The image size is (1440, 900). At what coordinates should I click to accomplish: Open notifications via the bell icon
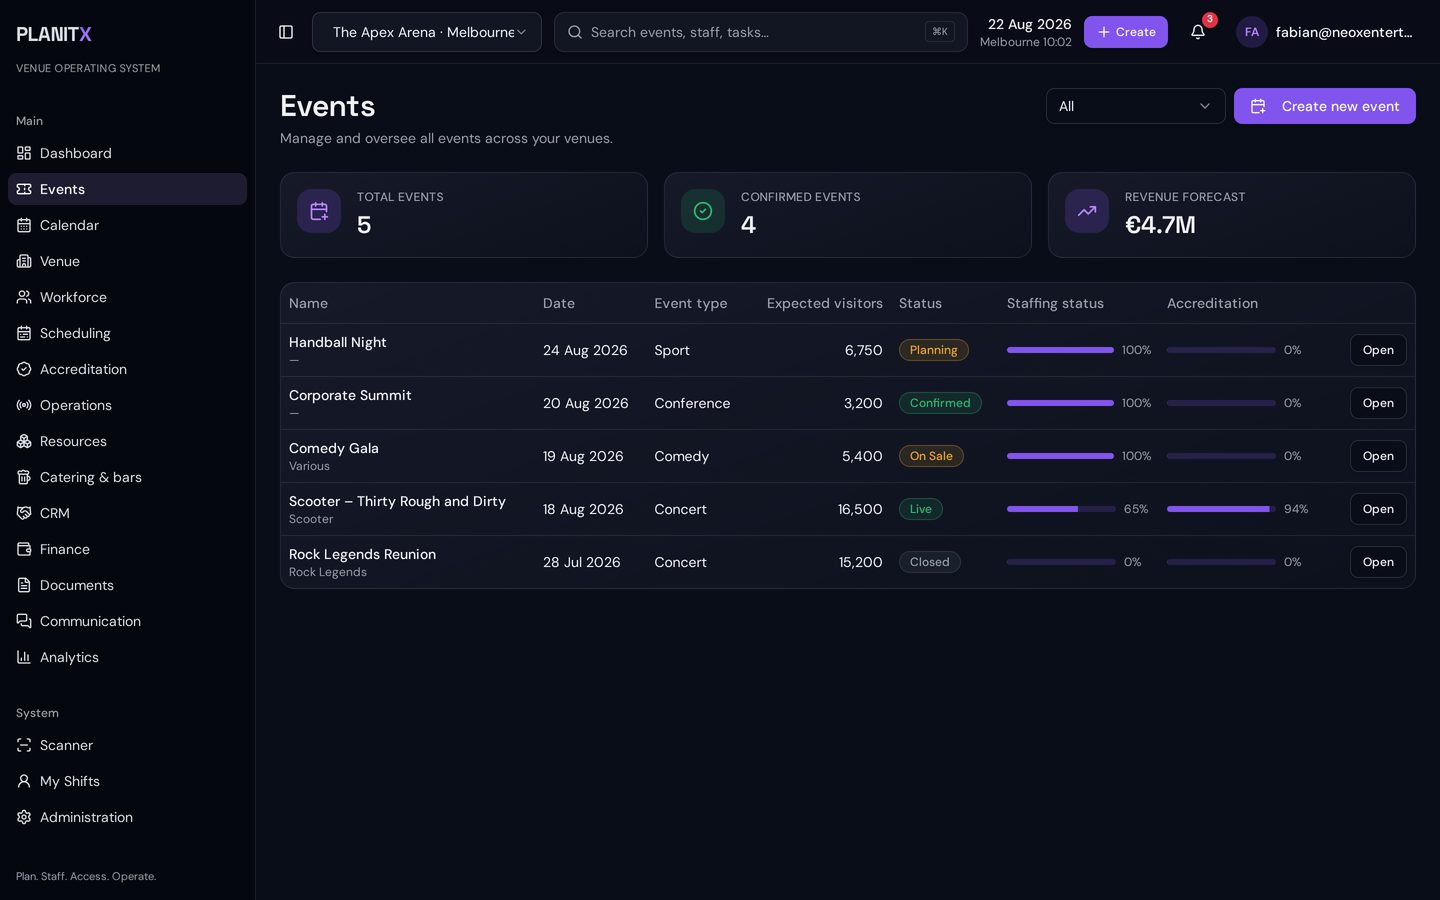[1198, 32]
